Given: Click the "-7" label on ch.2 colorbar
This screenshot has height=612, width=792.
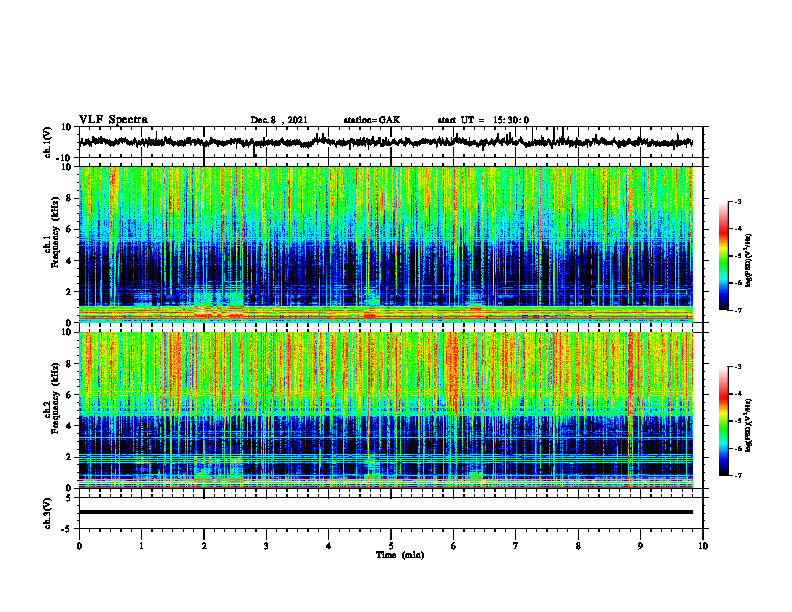Looking at the screenshot, I should point(738,476).
